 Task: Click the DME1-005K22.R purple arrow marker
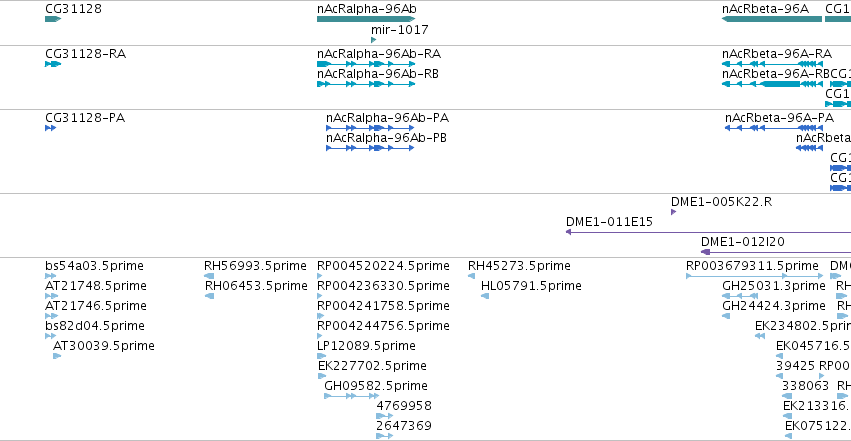point(674,212)
